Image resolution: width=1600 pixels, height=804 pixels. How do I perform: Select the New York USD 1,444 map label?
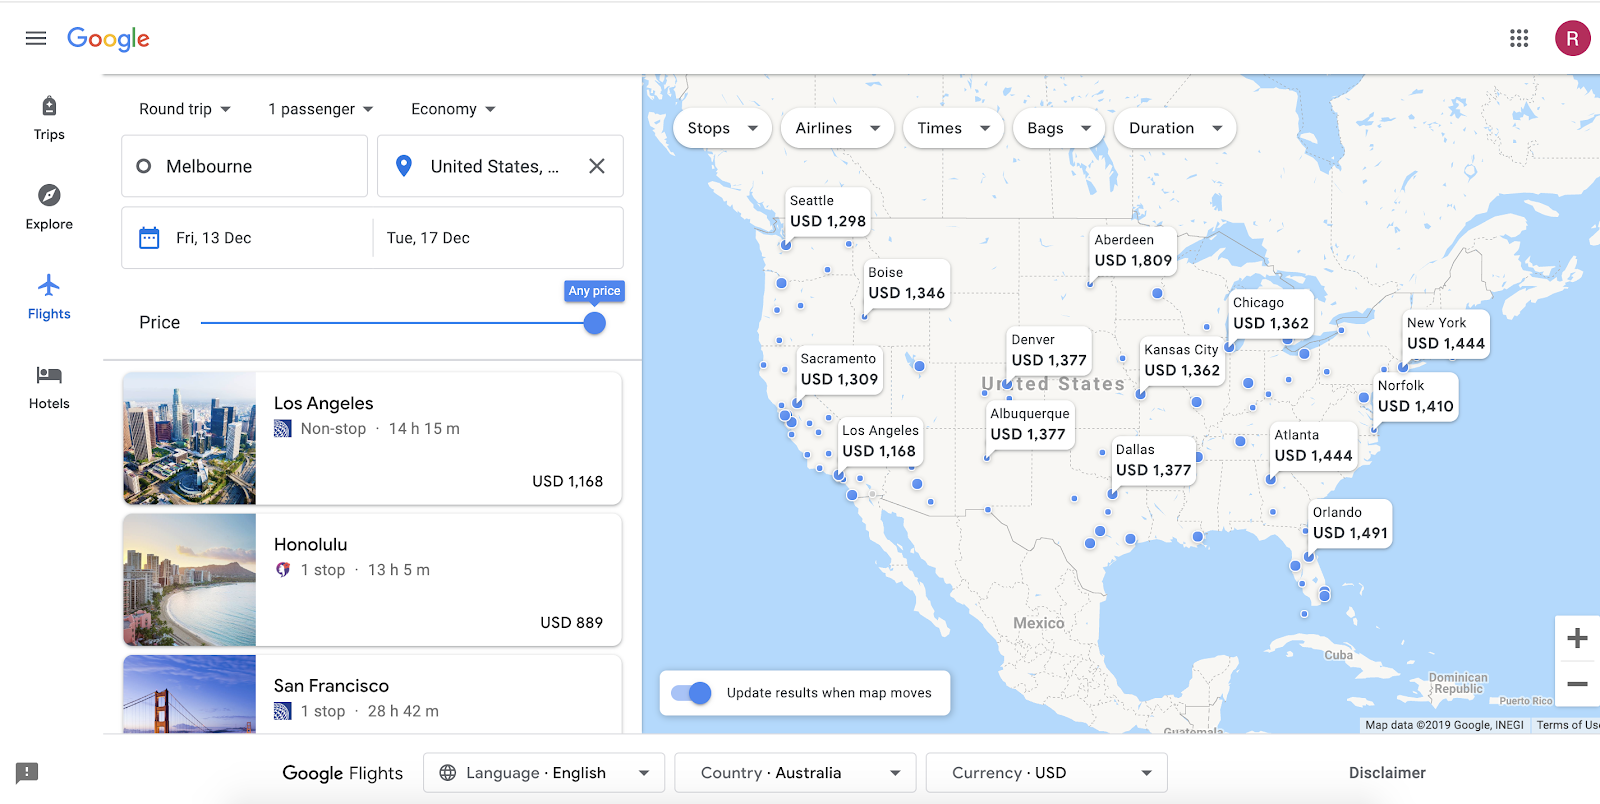(x=1446, y=334)
